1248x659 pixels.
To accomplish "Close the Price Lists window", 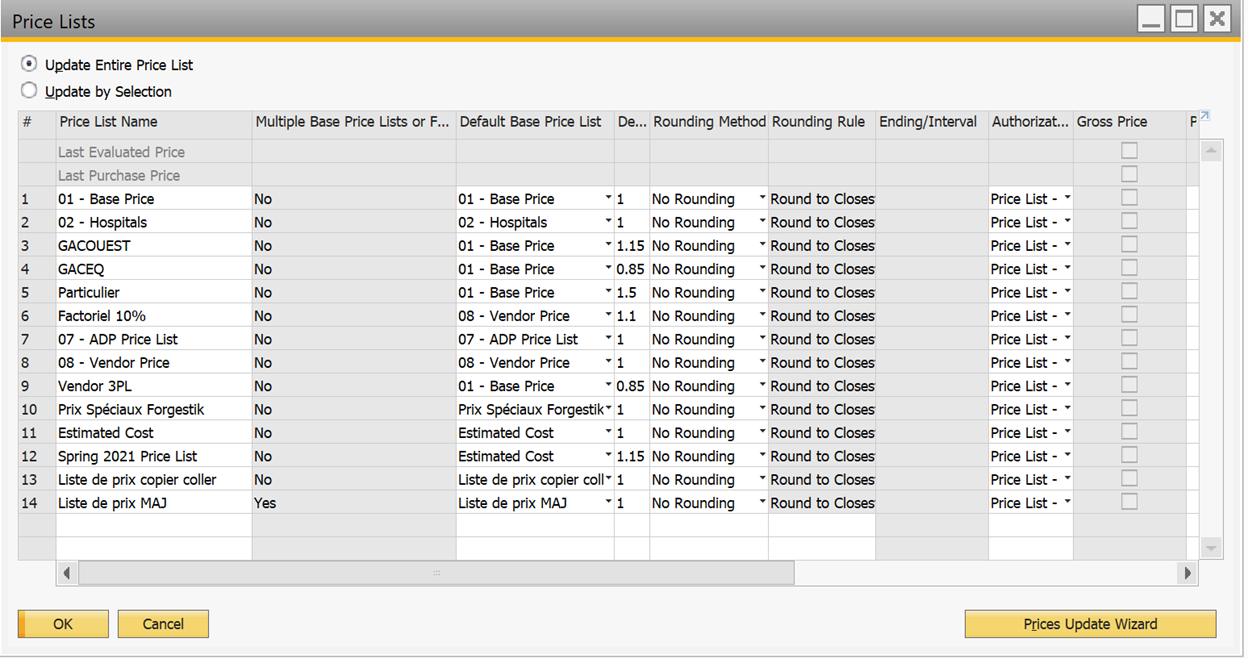I will pyautogui.click(x=1216, y=19).
